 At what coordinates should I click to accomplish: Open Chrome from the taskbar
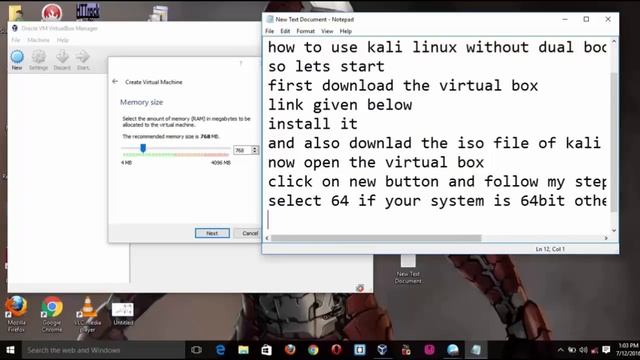click(x=313, y=350)
